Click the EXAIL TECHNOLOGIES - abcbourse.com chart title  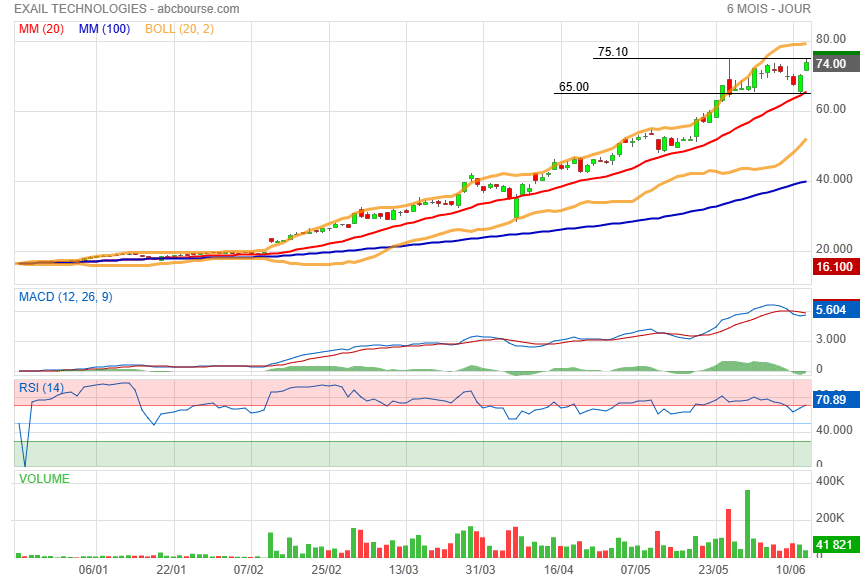(127, 9)
